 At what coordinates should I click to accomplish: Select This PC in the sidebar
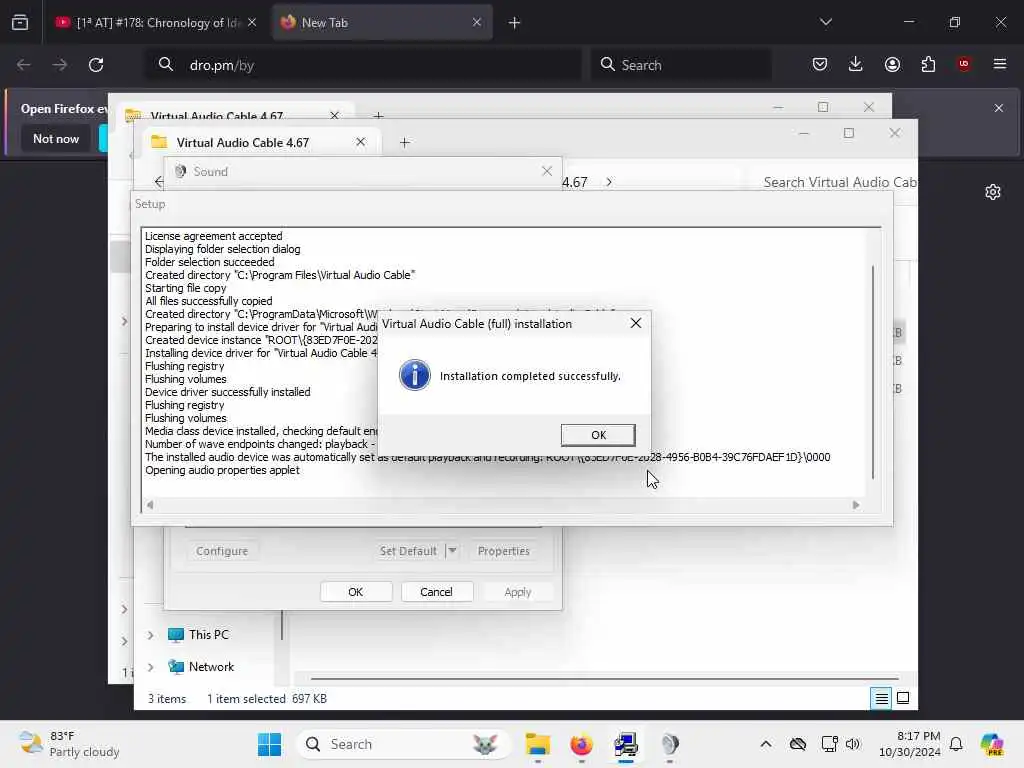click(x=199, y=635)
